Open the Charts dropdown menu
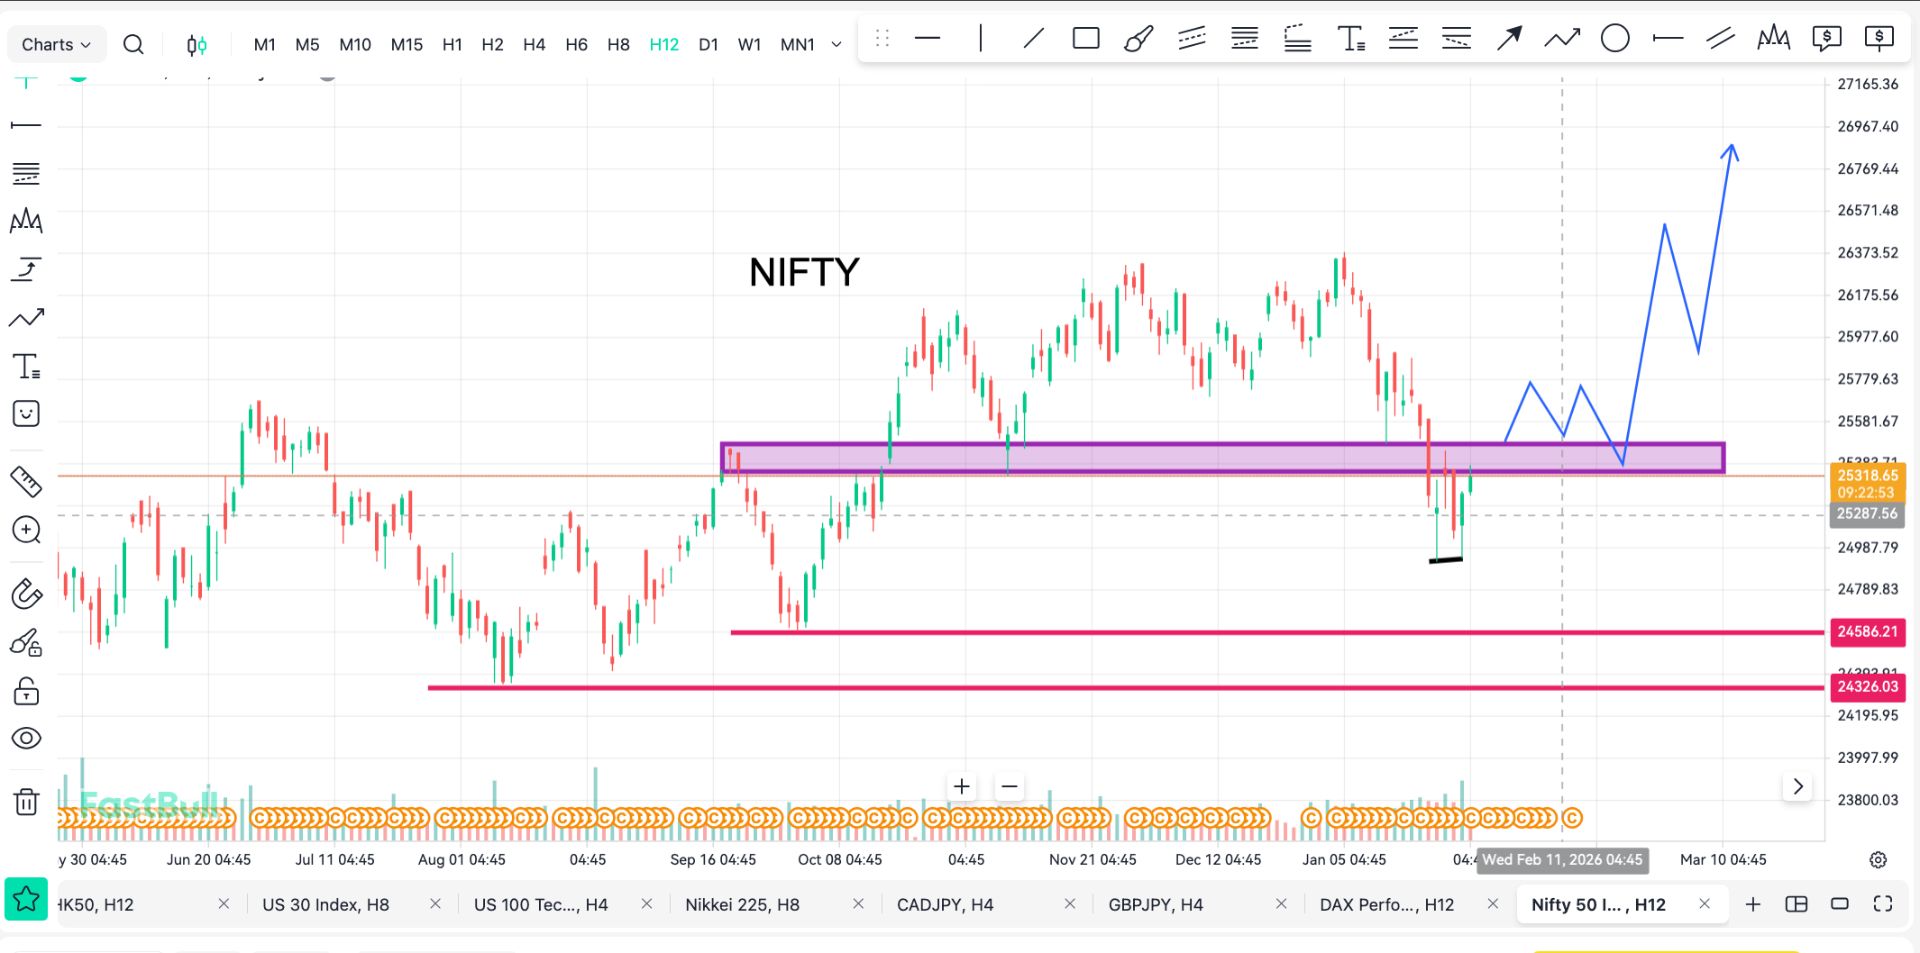The image size is (1920, 953). [x=56, y=44]
